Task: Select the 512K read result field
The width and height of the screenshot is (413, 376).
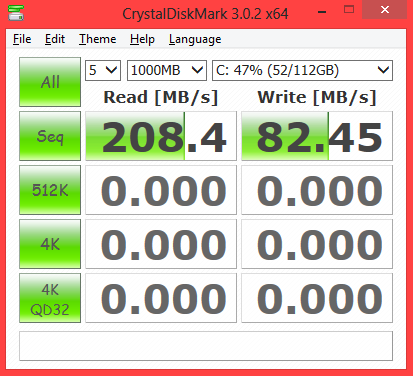Action: tap(161, 190)
